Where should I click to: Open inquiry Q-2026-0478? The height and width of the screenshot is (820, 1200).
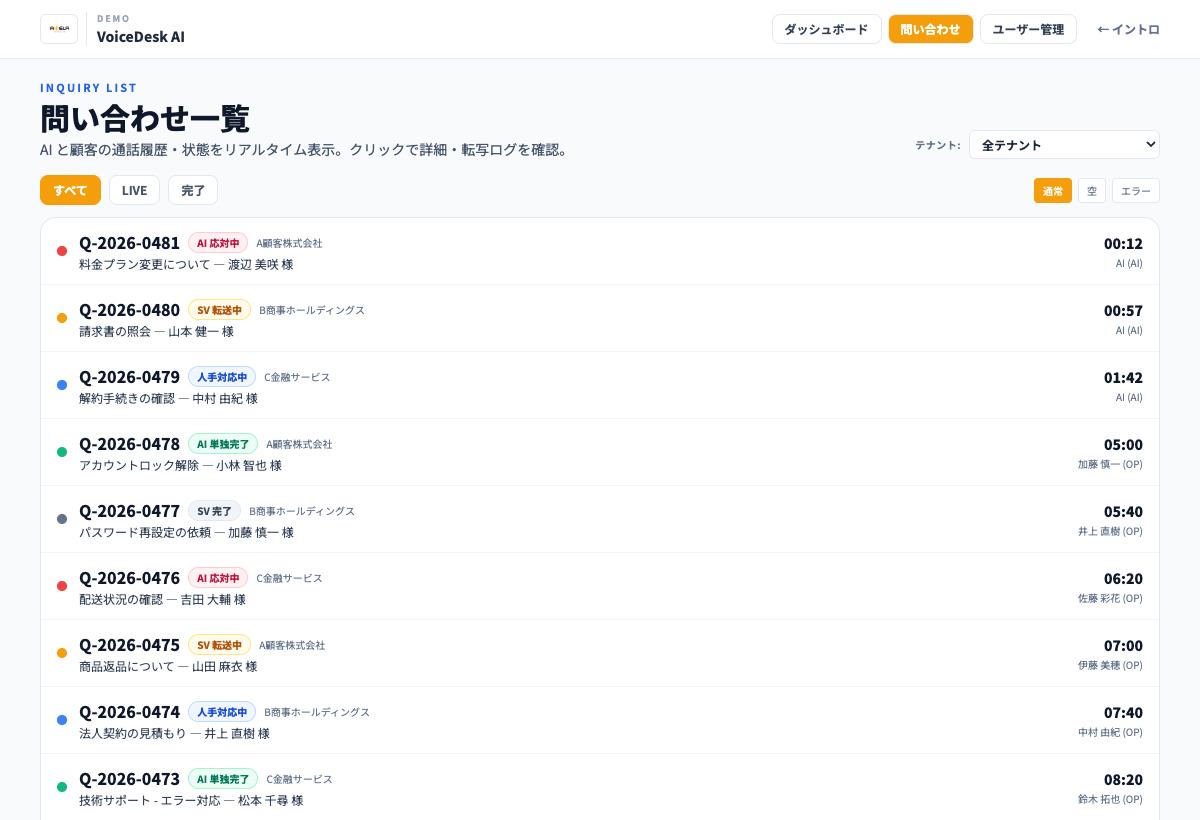pyautogui.click(x=600, y=453)
